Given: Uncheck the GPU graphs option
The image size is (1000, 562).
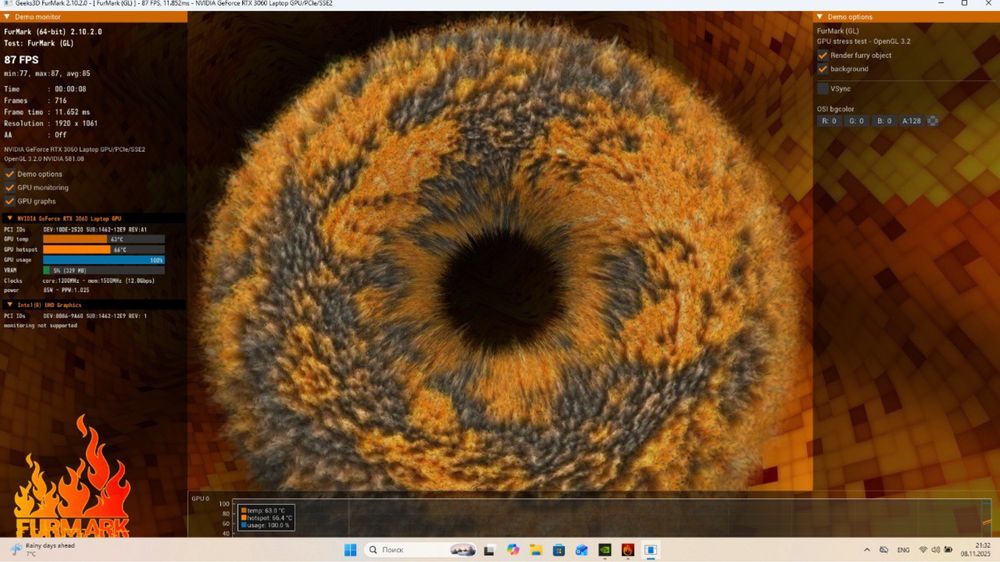Looking at the screenshot, I should pyautogui.click(x=10, y=201).
